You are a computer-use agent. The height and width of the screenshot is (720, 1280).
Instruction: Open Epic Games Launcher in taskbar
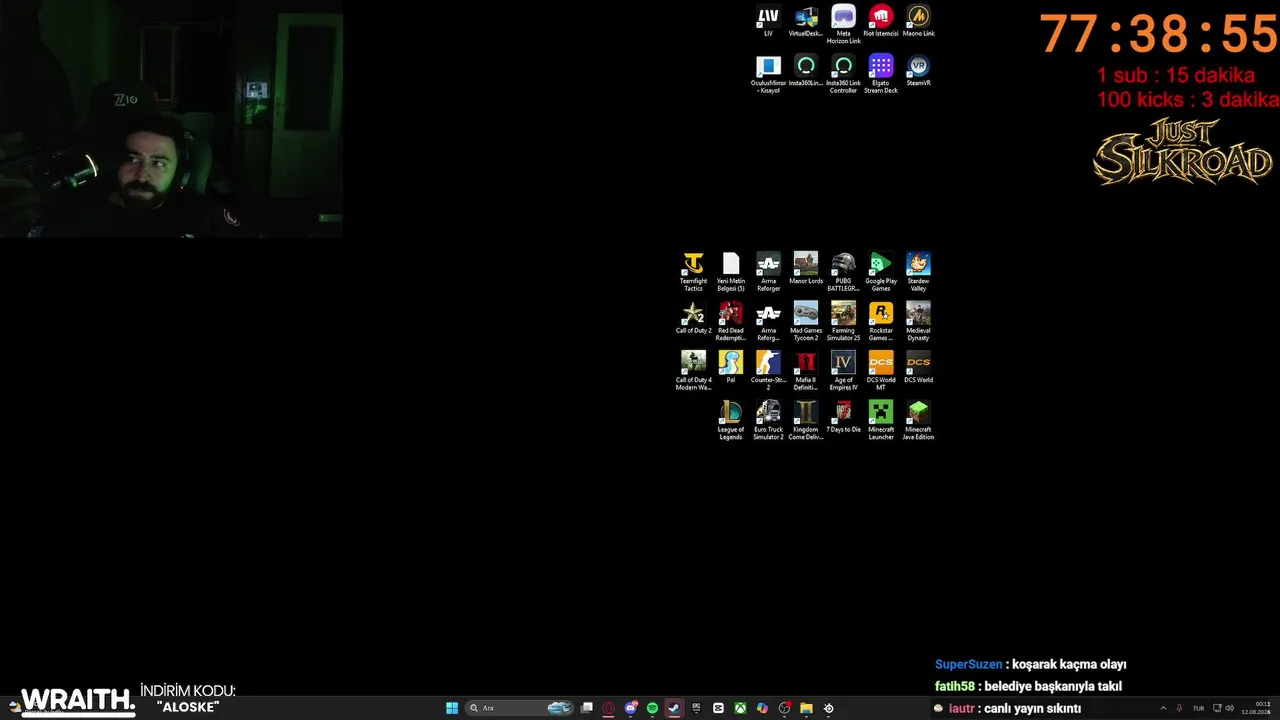click(696, 708)
